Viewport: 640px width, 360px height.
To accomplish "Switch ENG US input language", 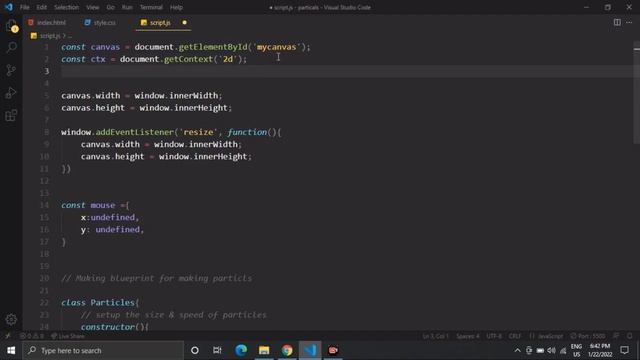I will point(576,350).
